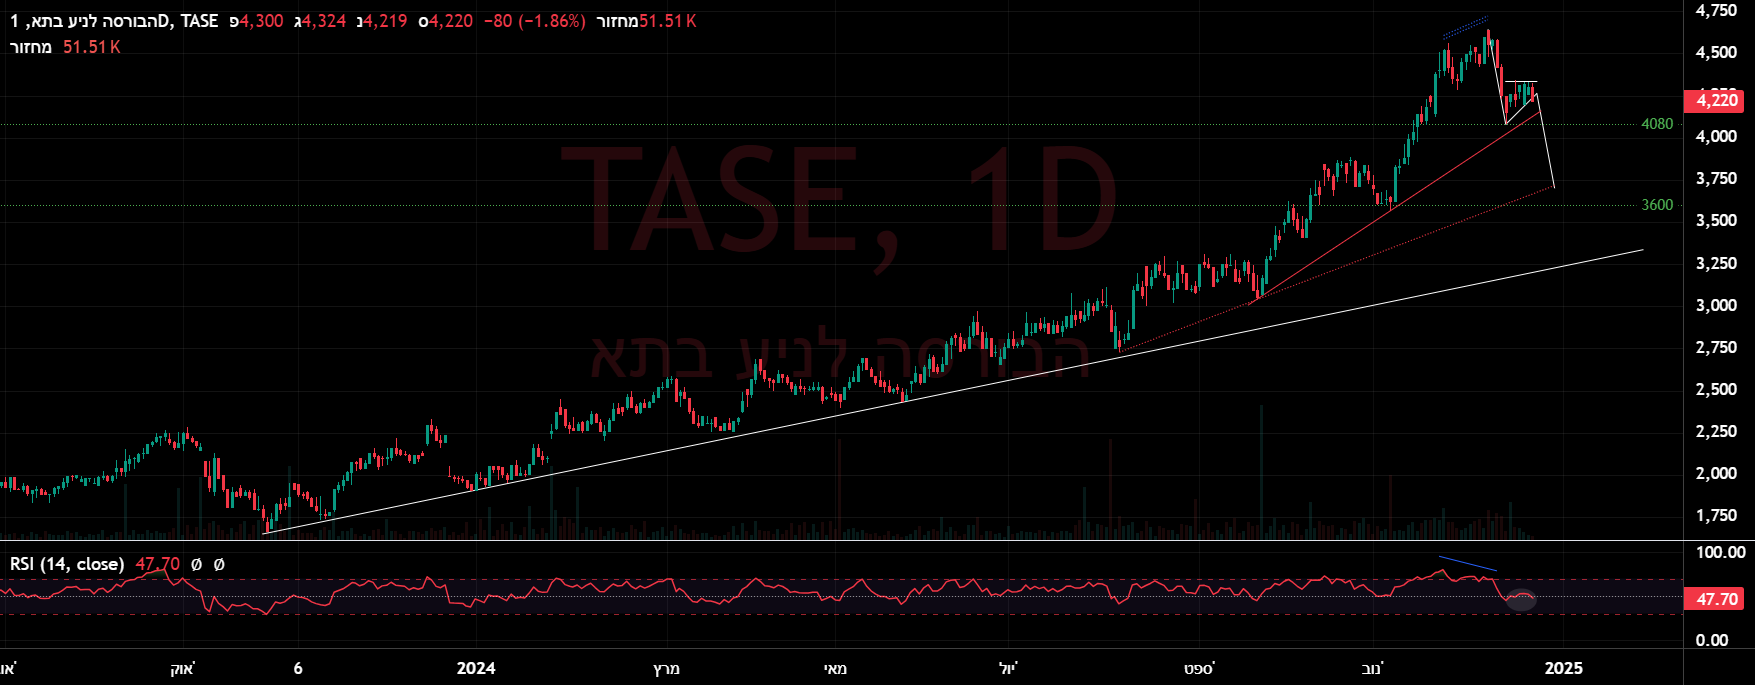This screenshot has width=1755, height=685.
Task: Click the אוק' date label on the time axis
Action: (182, 668)
